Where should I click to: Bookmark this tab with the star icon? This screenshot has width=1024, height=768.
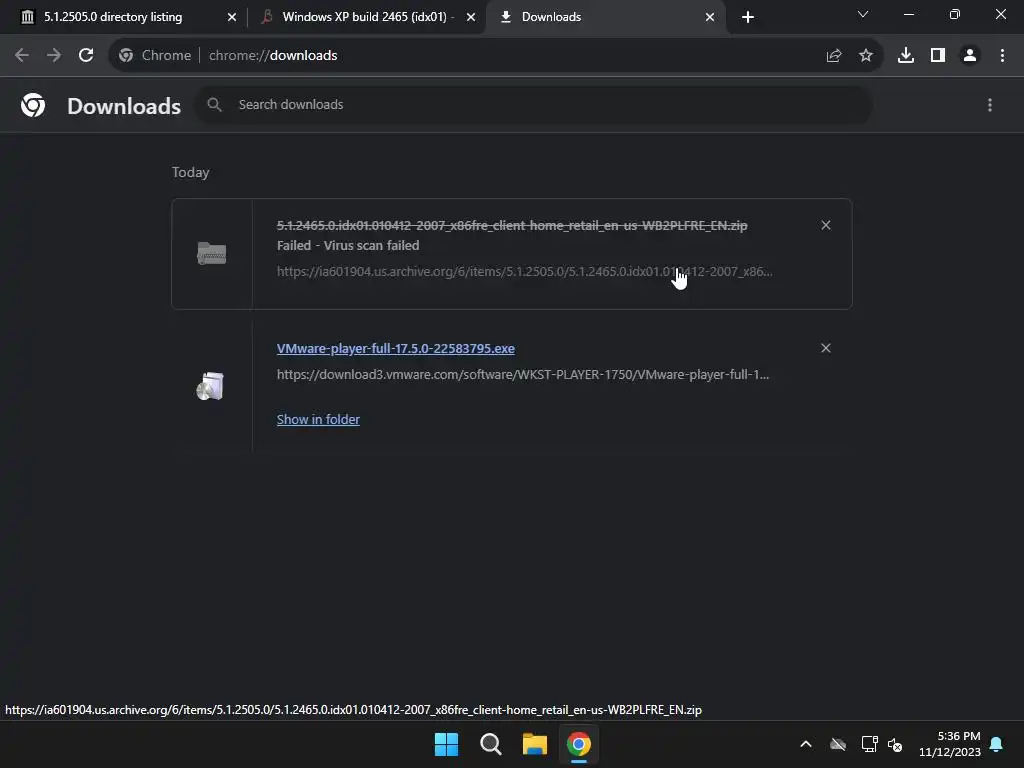click(865, 56)
